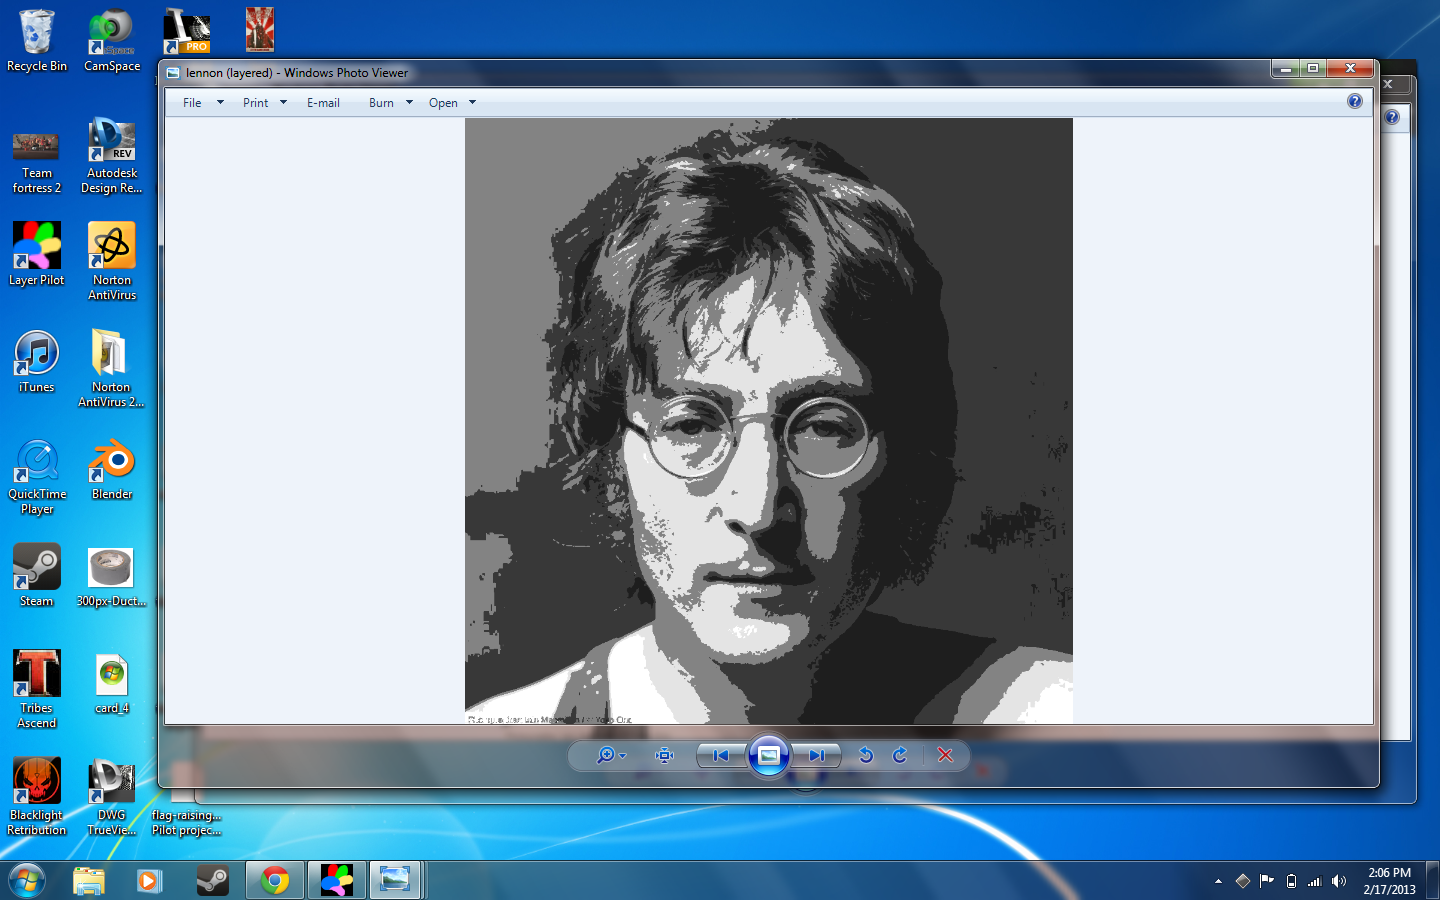The height and width of the screenshot is (900, 1440).
Task: Click the fit-to-window display icon
Action: click(x=664, y=755)
